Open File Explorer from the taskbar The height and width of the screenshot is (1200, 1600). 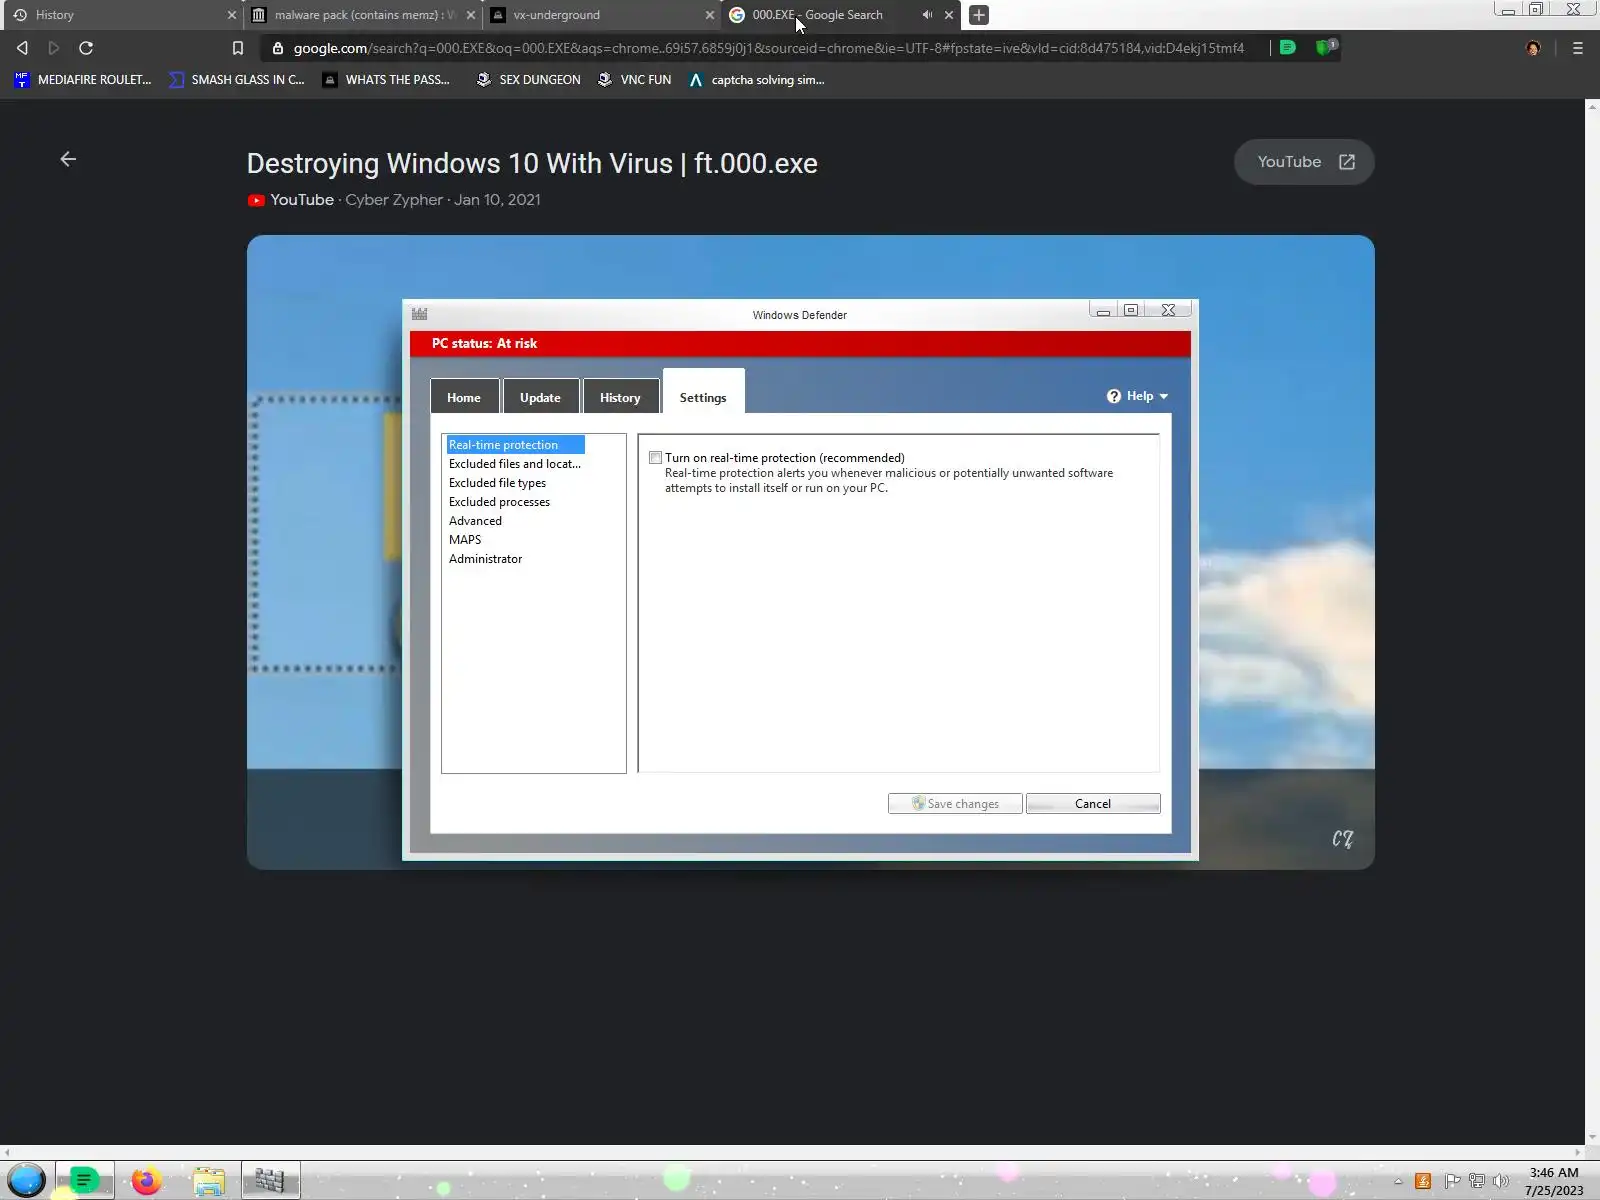(209, 1181)
